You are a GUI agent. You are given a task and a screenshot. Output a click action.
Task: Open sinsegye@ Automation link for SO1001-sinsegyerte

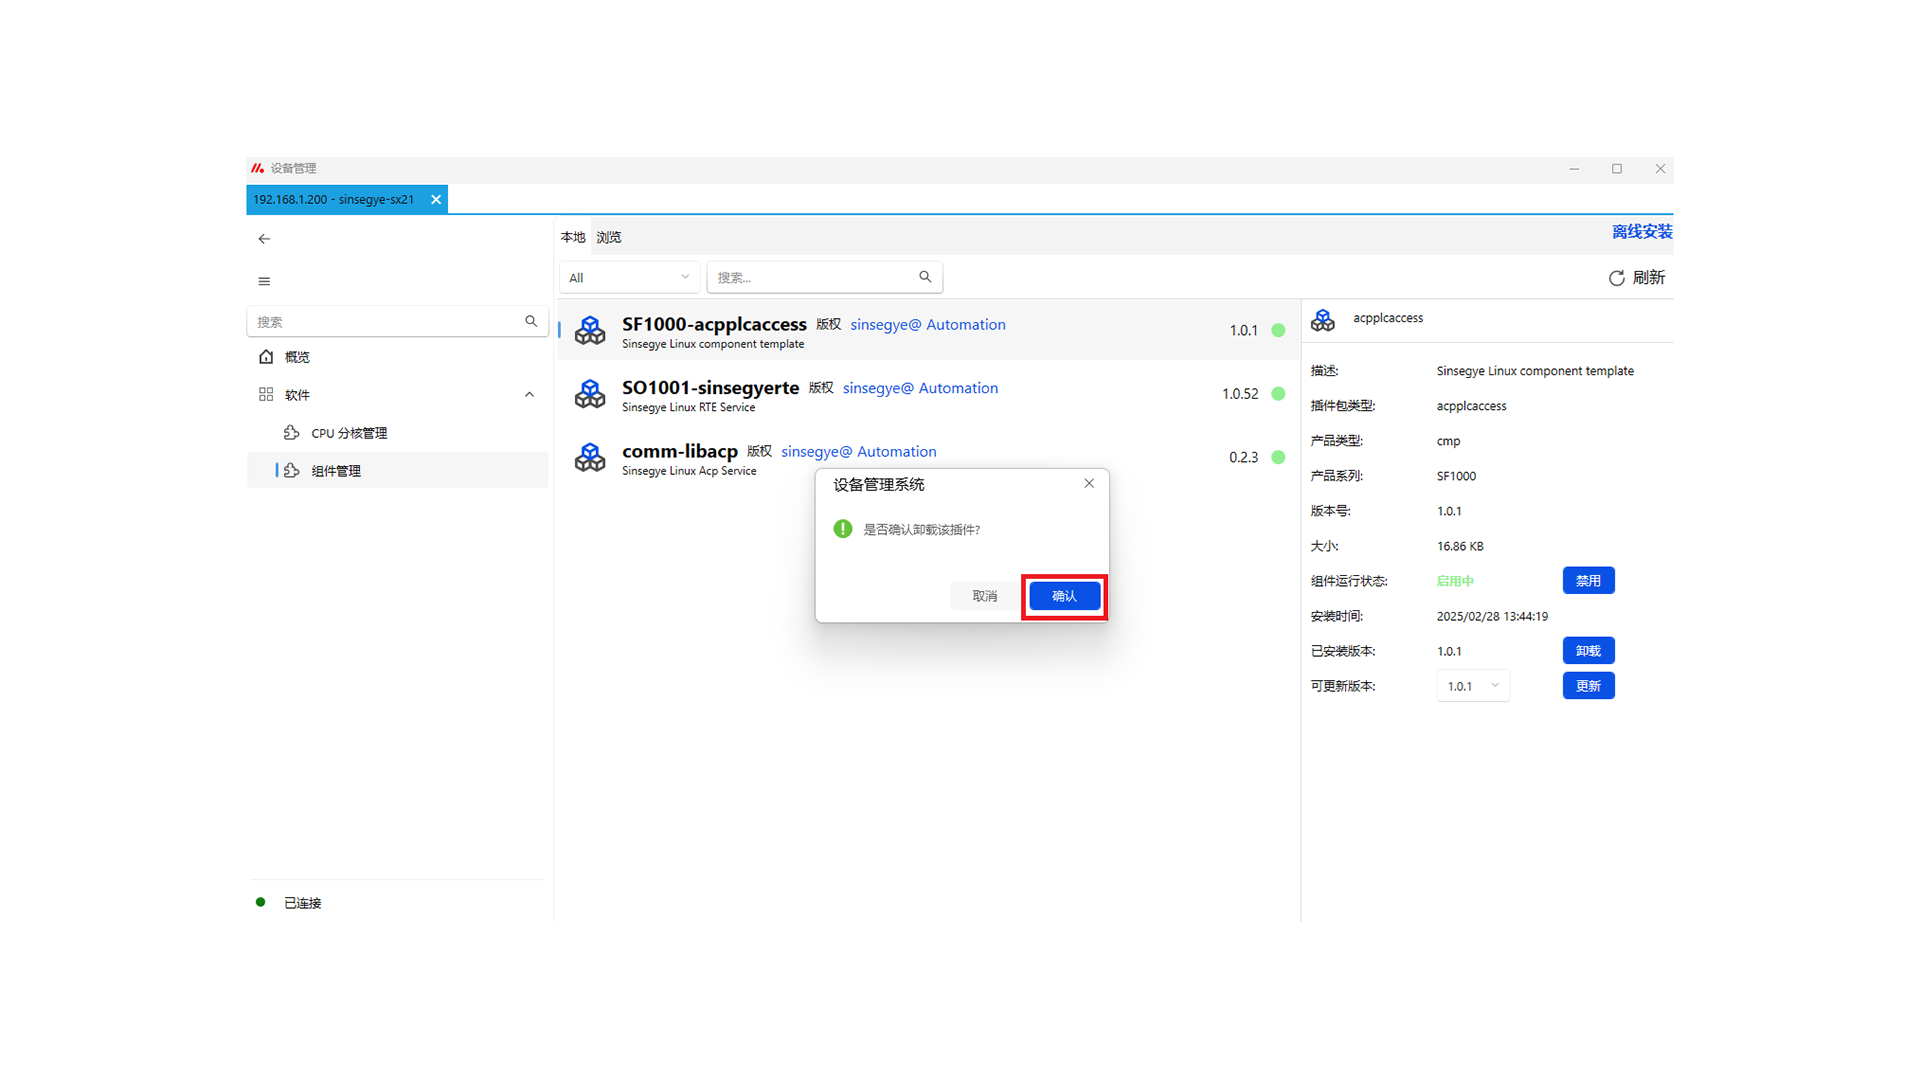(x=920, y=388)
